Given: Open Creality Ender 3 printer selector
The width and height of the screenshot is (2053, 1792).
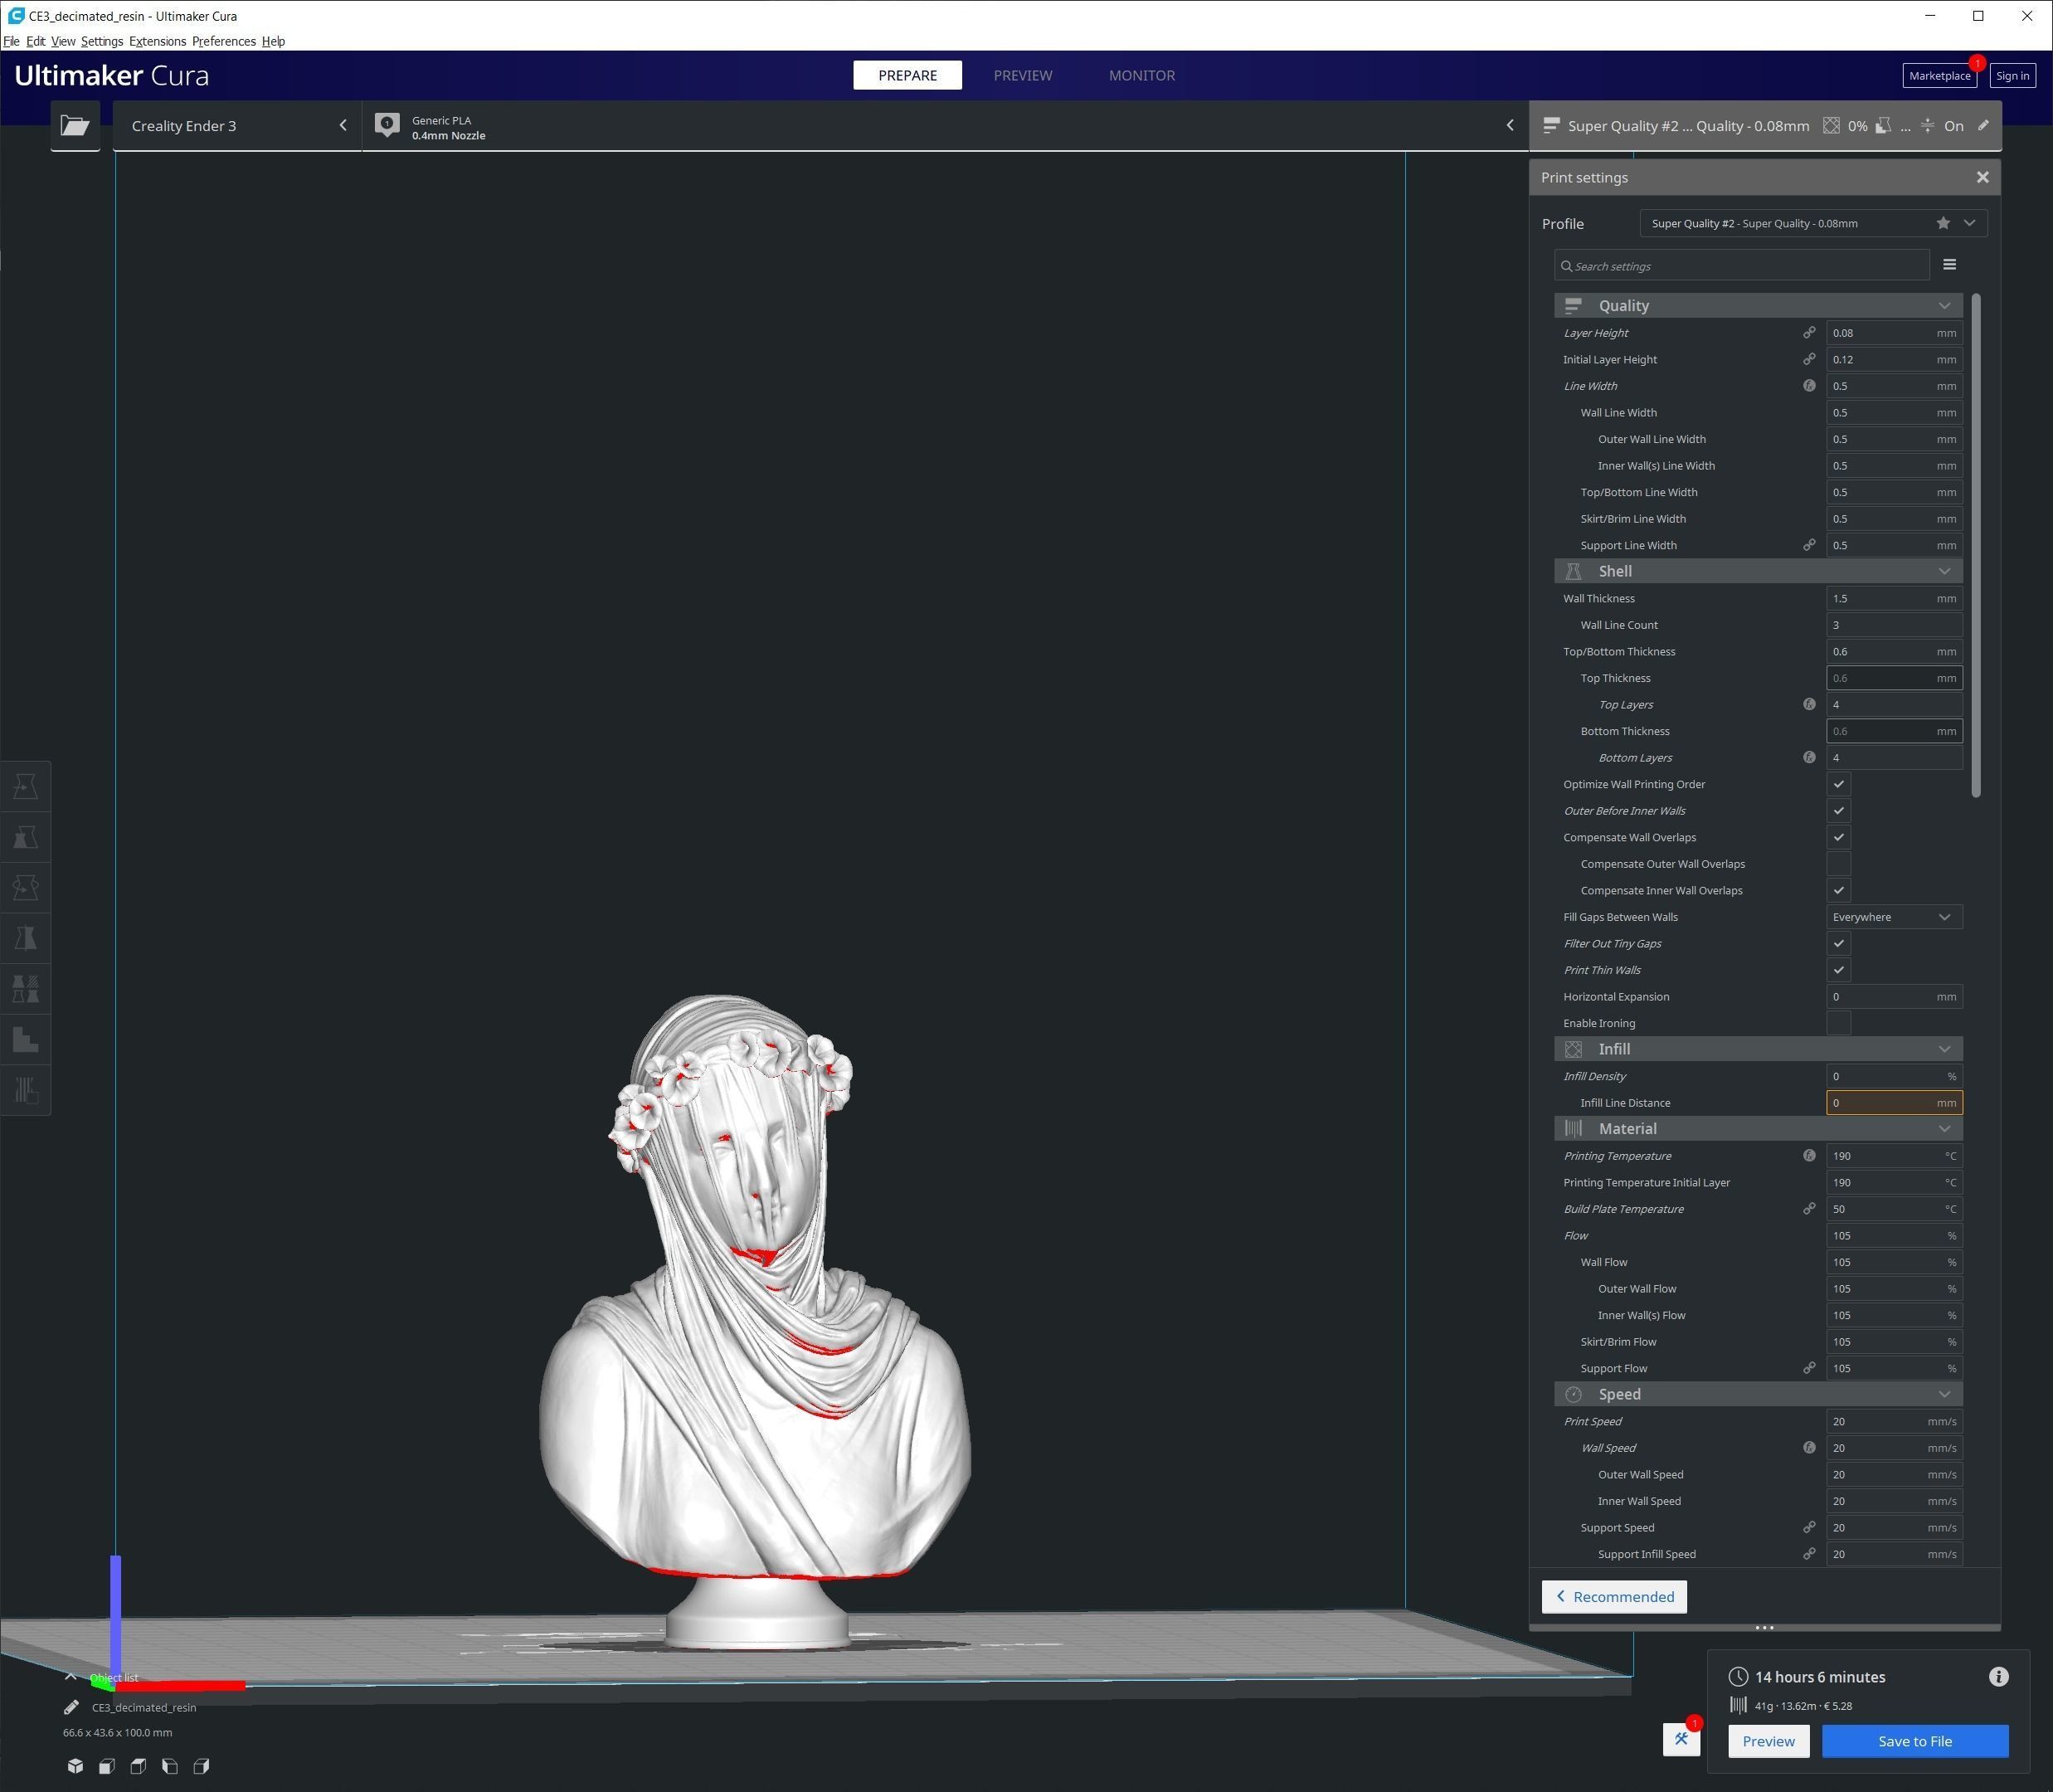Looking at the screenshot, I should tap(238, 126).
